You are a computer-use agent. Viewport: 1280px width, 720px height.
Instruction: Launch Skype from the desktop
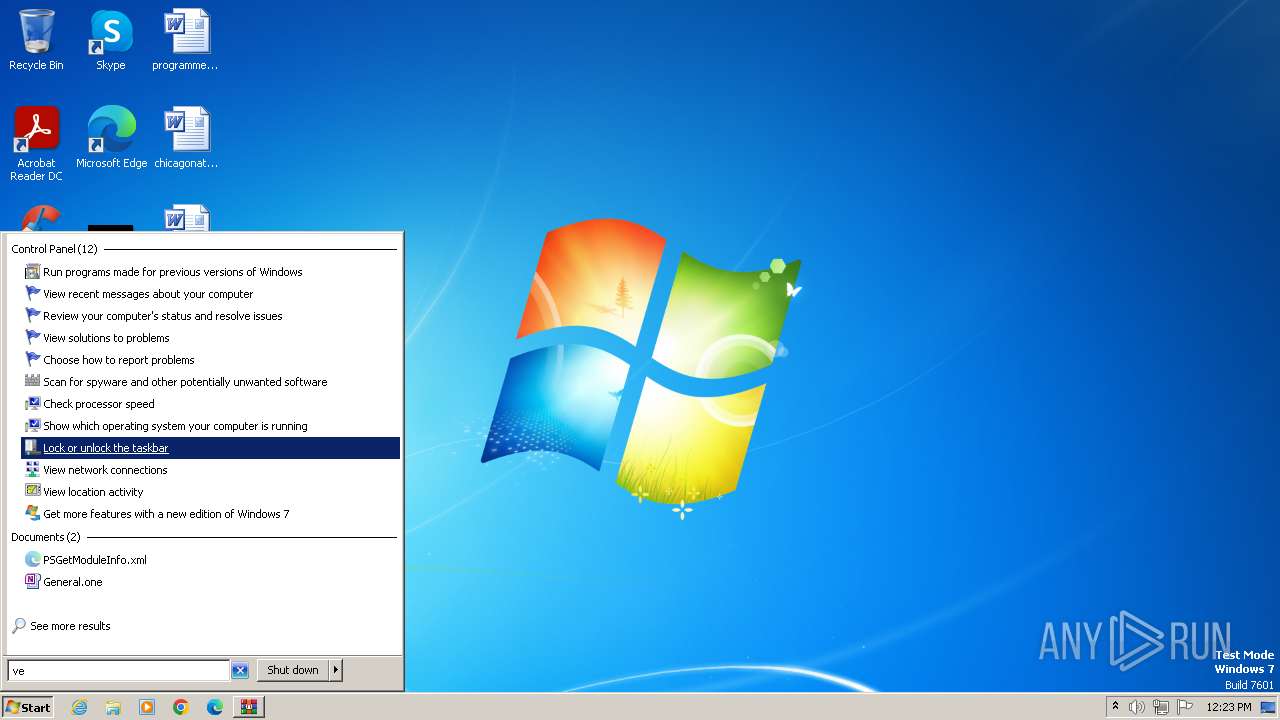point(111,40)
